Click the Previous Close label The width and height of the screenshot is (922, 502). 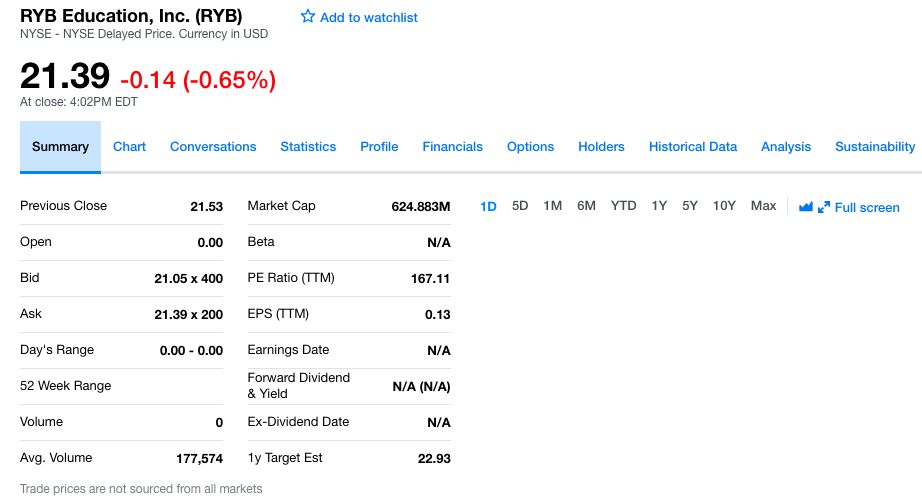coord(64,206)
